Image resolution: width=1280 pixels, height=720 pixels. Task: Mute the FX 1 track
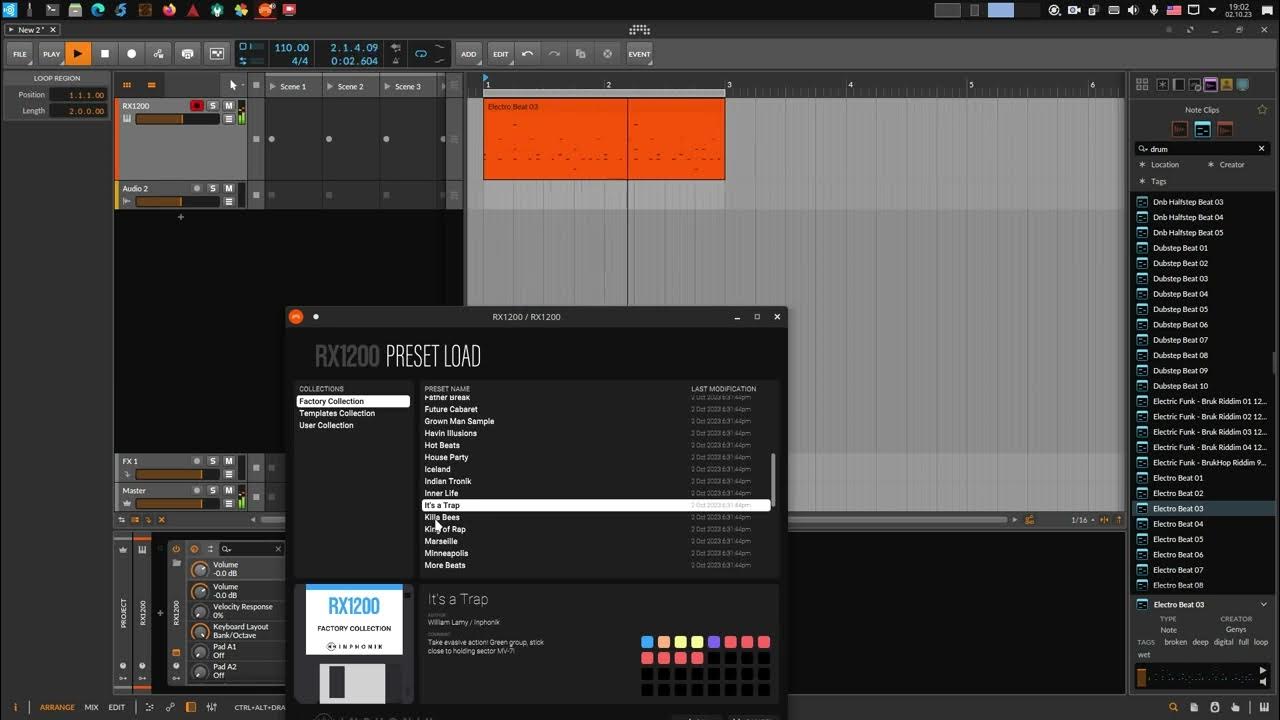click(228, 462)
